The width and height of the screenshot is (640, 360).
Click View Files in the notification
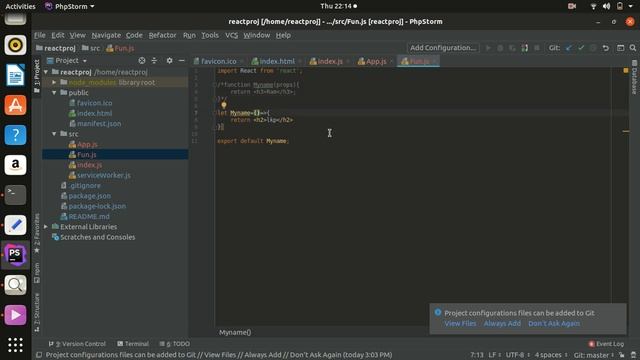(460, 323)
